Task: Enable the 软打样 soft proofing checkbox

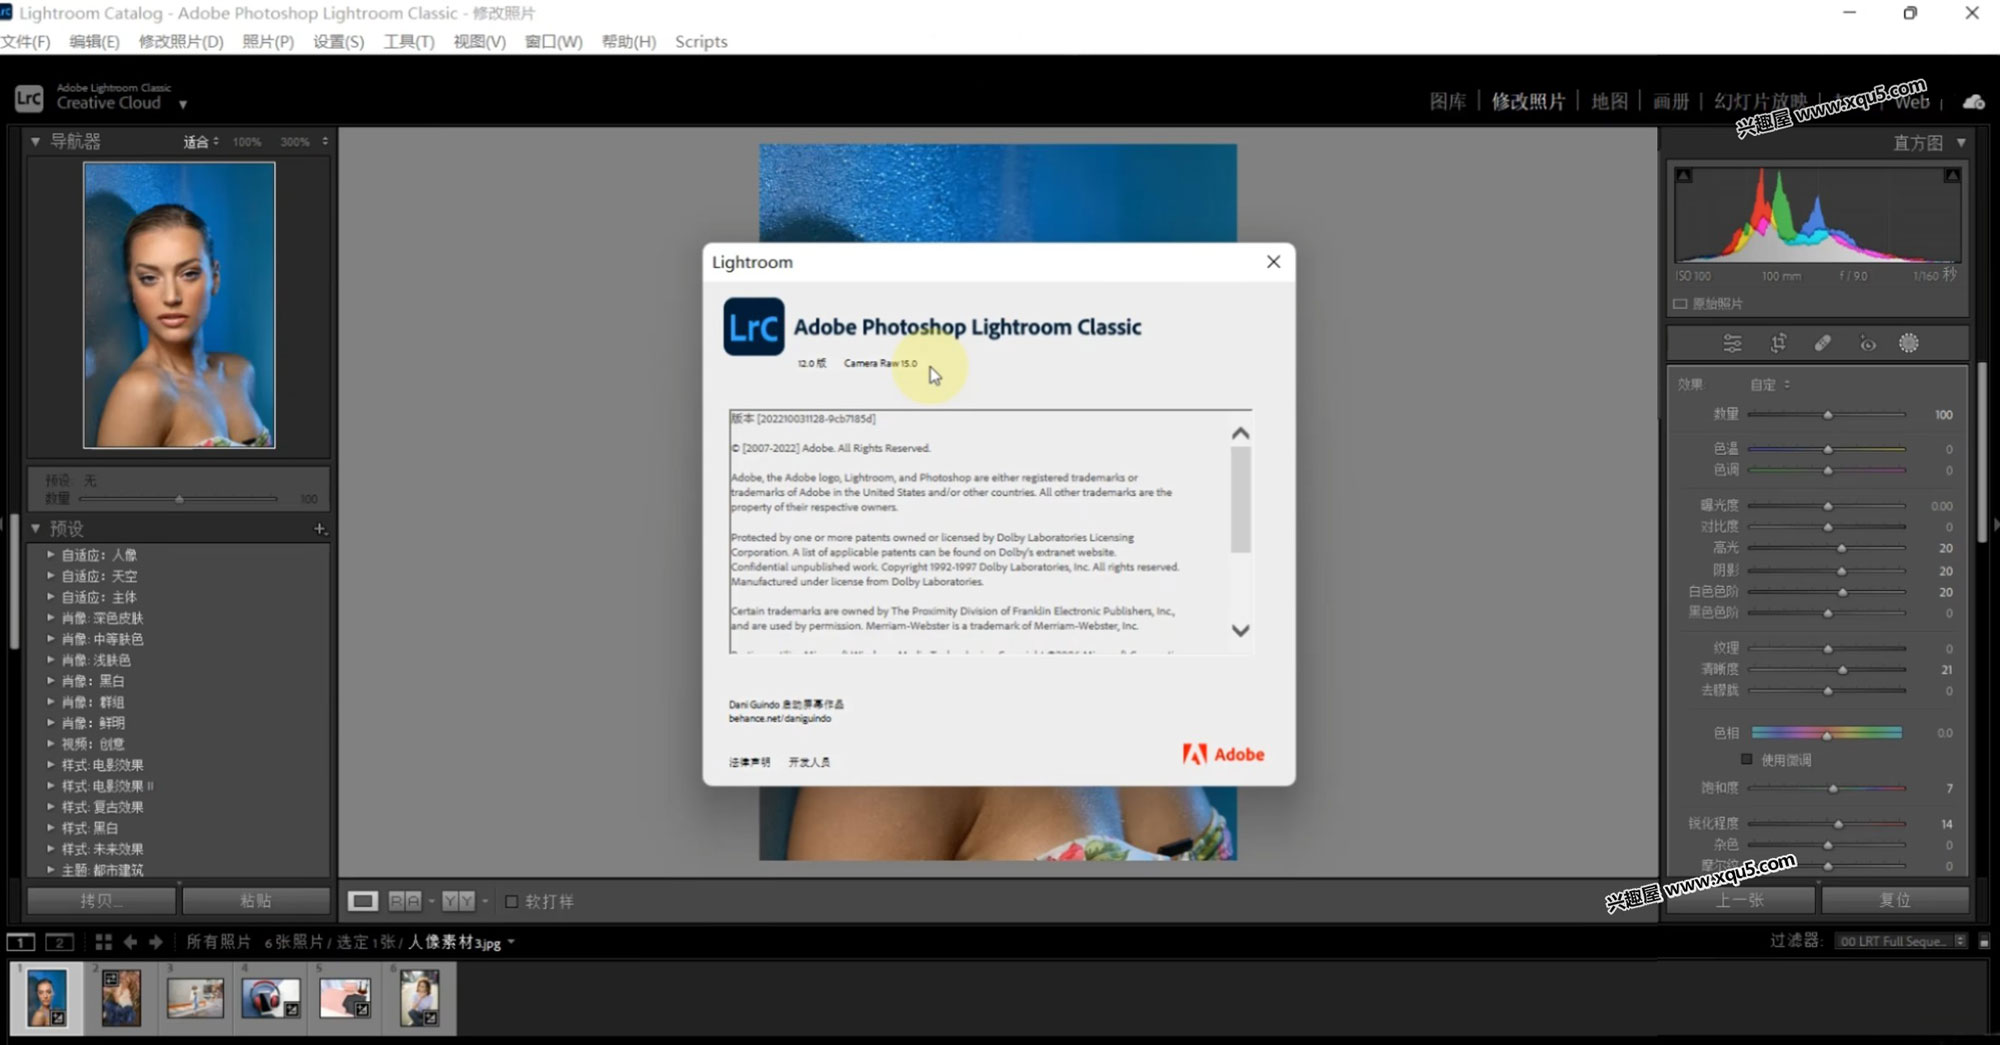Action: pyautogui.click(x=511, y=901)
